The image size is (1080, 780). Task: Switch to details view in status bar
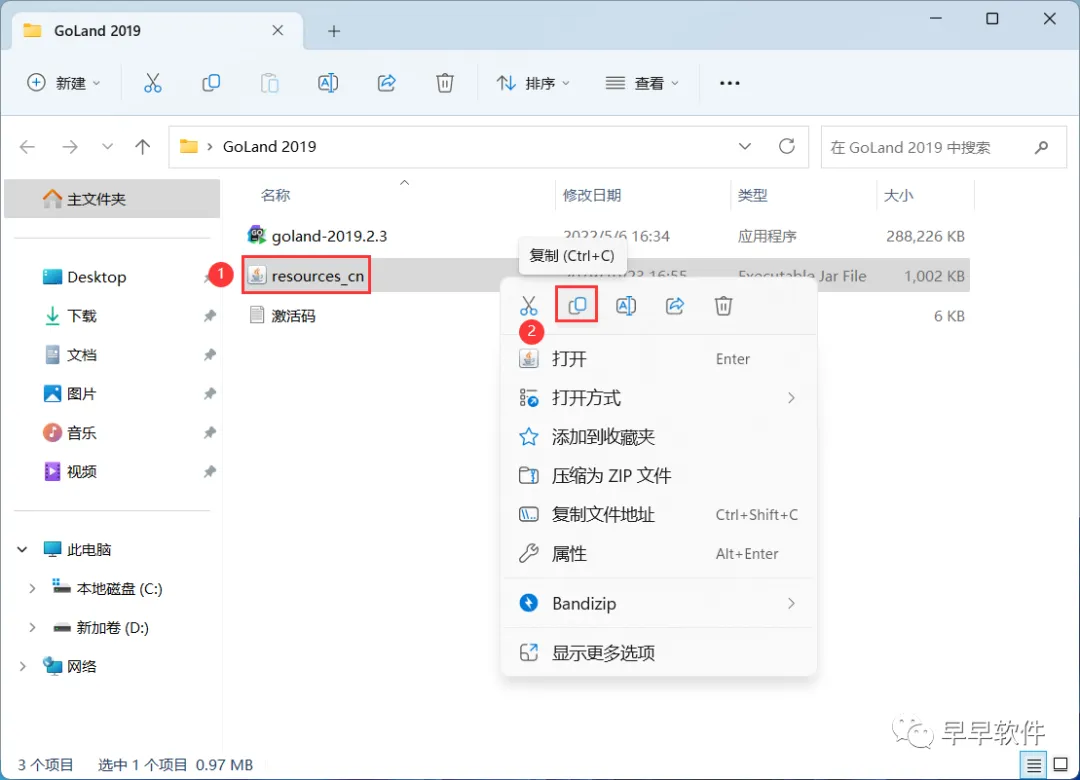pyautogui.click(x=1033, y=765)
